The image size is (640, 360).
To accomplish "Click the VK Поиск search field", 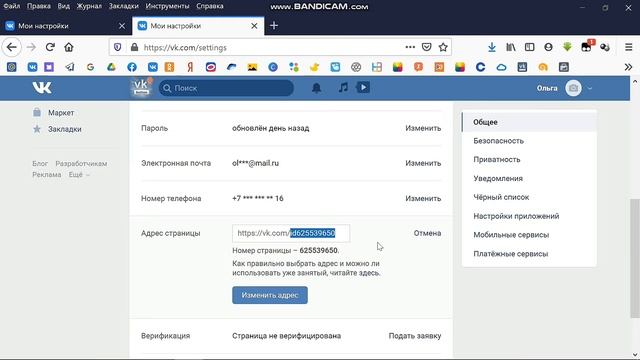I will click(x=226, y=88).
